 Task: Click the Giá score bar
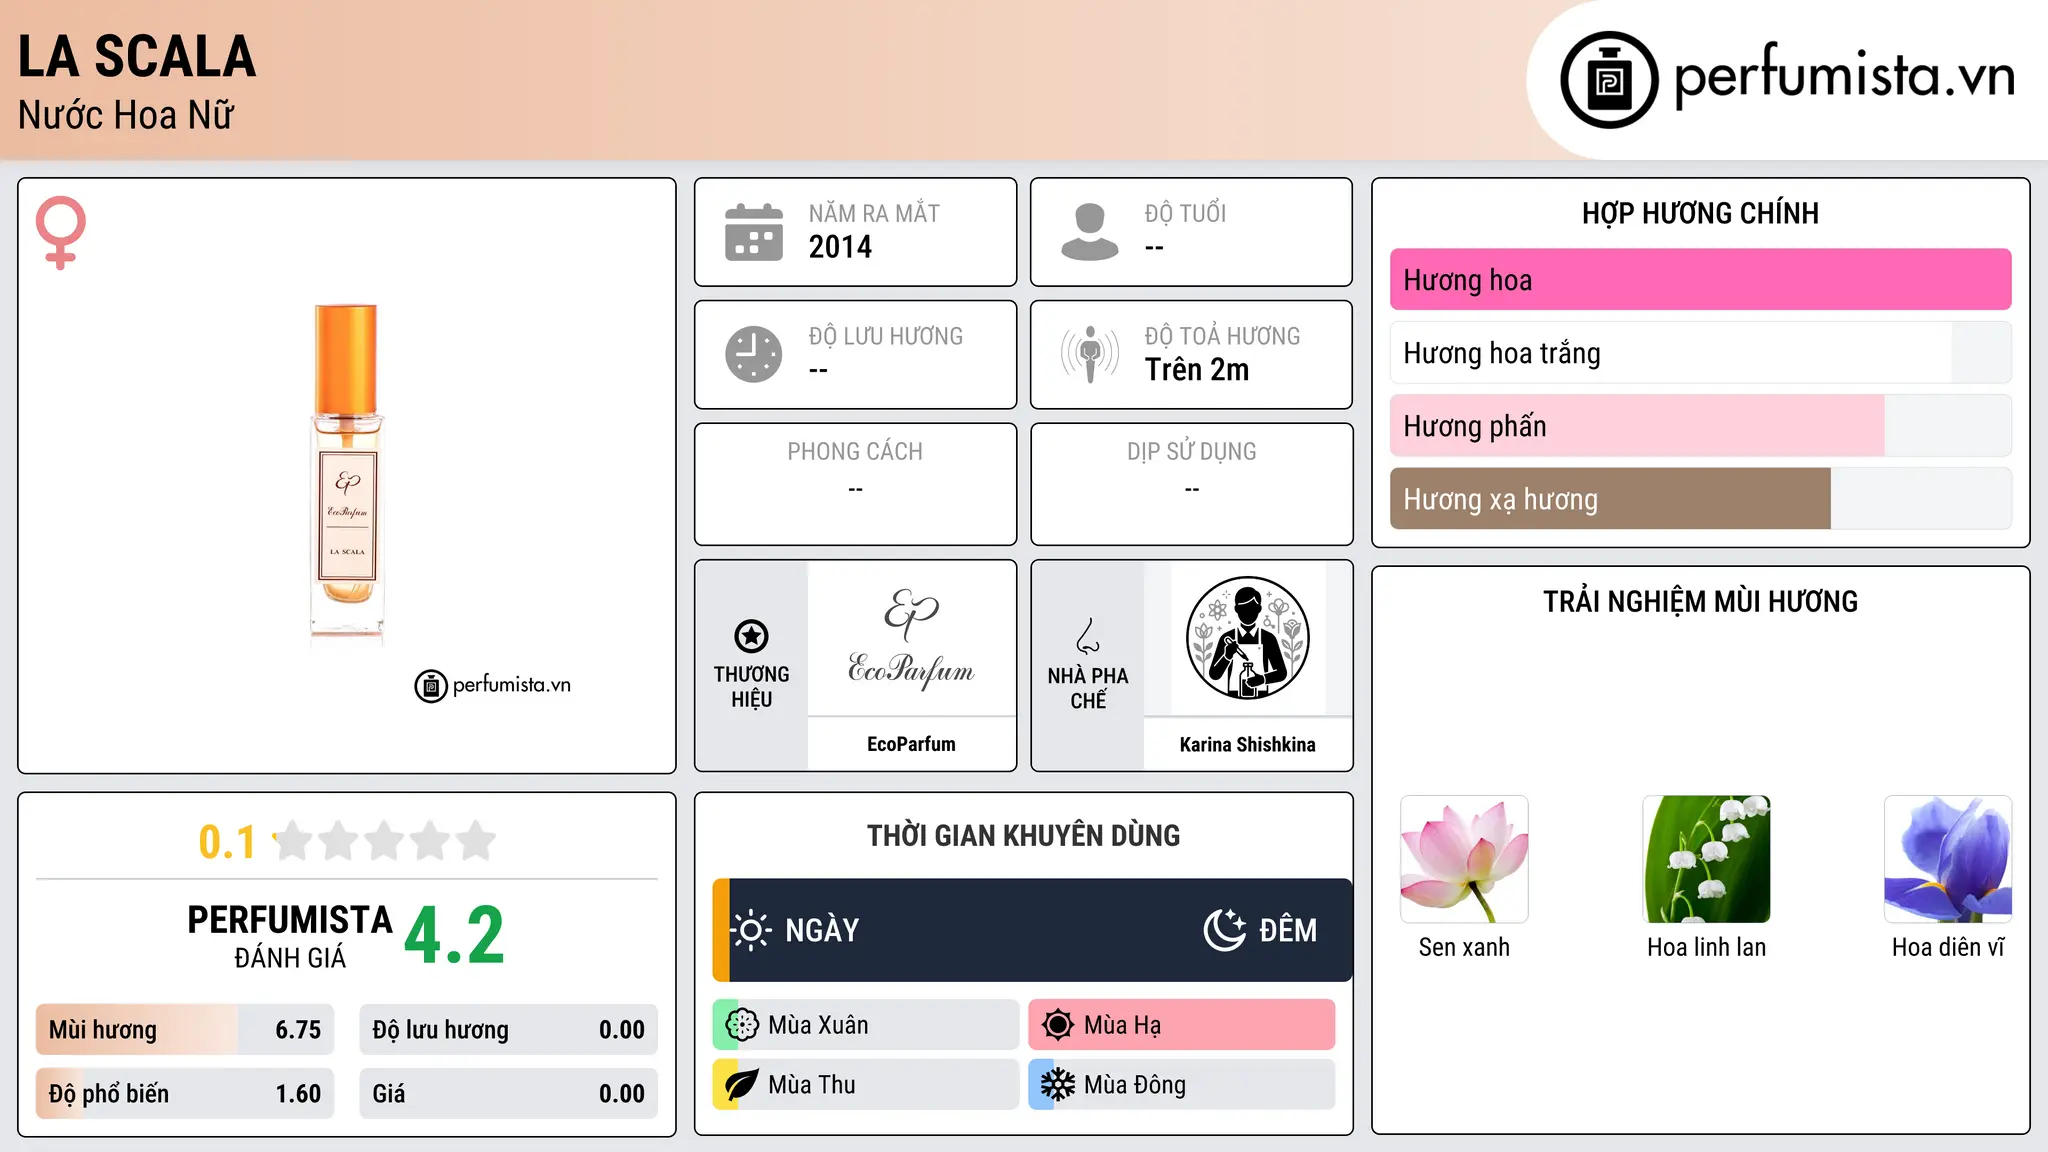(508, 1094)
